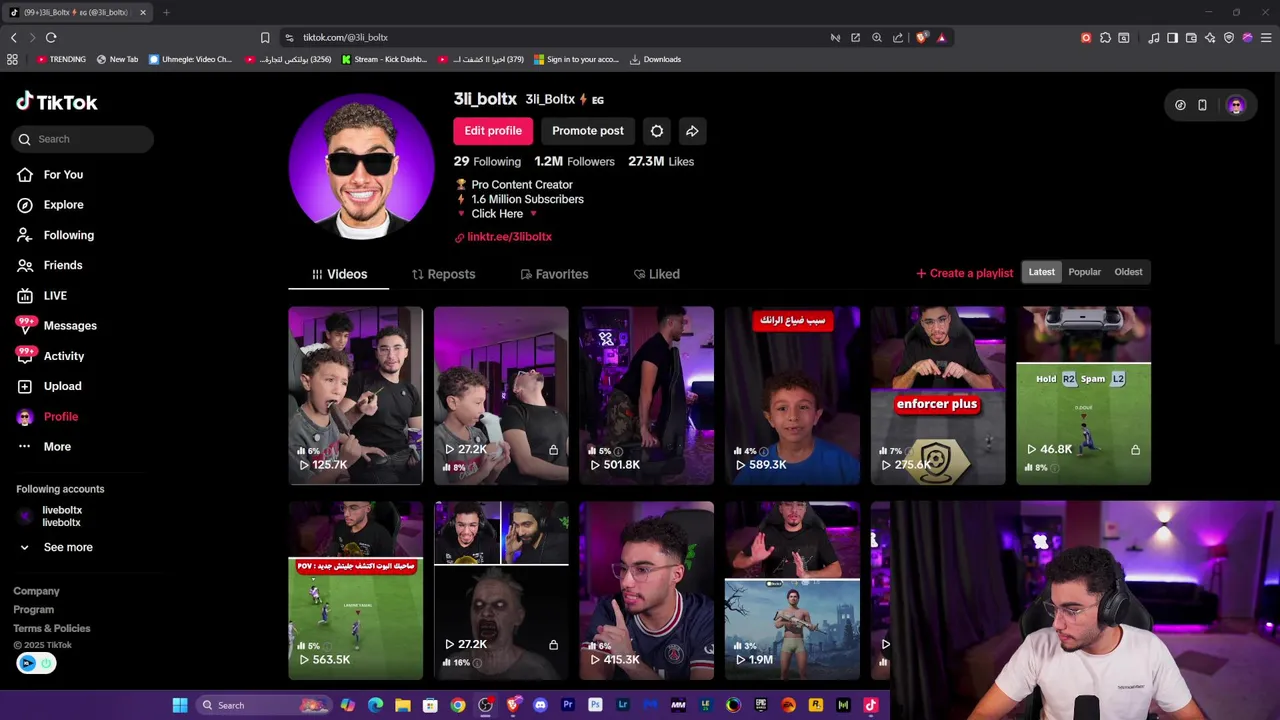Expand See more following accounts
The height and width of the screenshot is (720, 1280).
coord(57,548)
